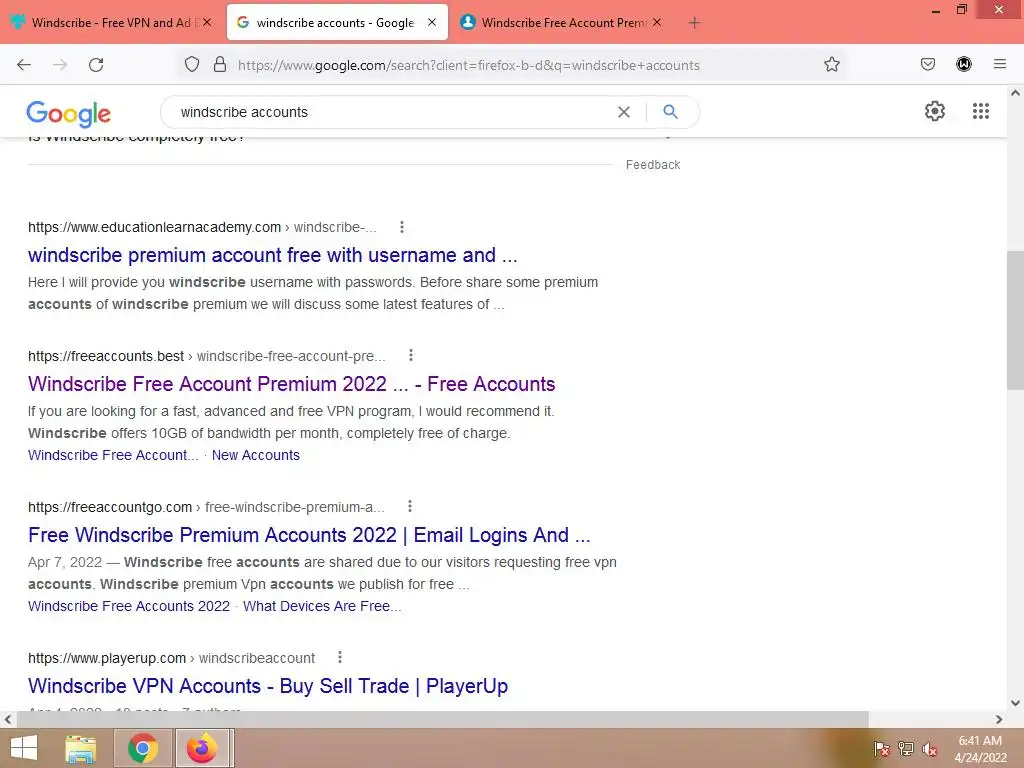Click the https://freeaccounts.best URL text
Image resolution: width=1024 pixels, height=768 pixels.
pos(106,356)
